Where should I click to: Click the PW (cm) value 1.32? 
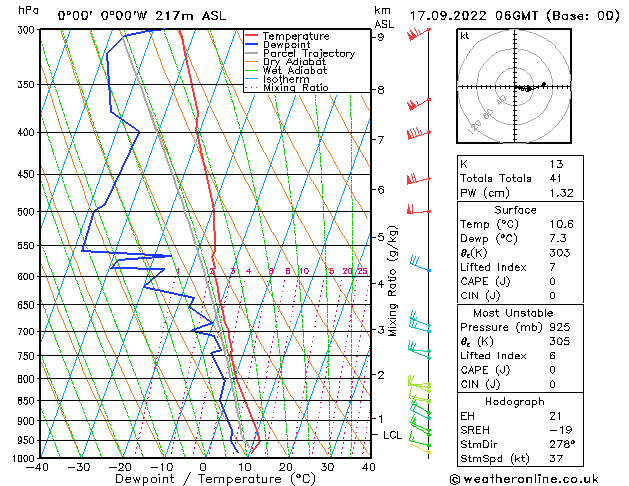pos(561,193)
